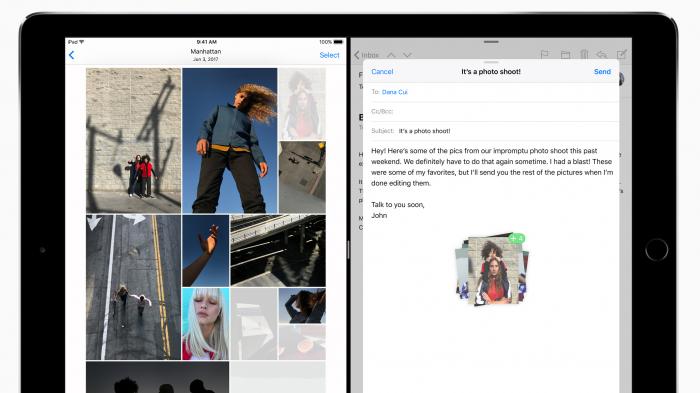The width and height of the screenshot is (700, 393).
Task: Open the blonde woman portrait photo
Action: (x=205, y=324)
